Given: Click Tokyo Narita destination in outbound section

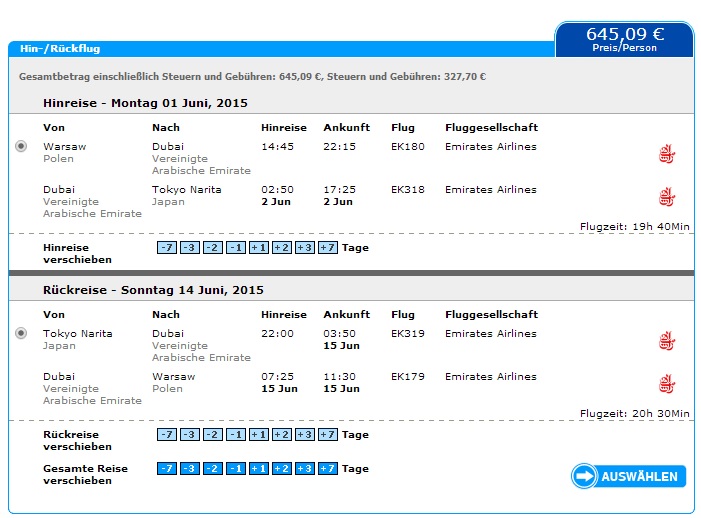Looking at the screenshot, I should [187, 190].
